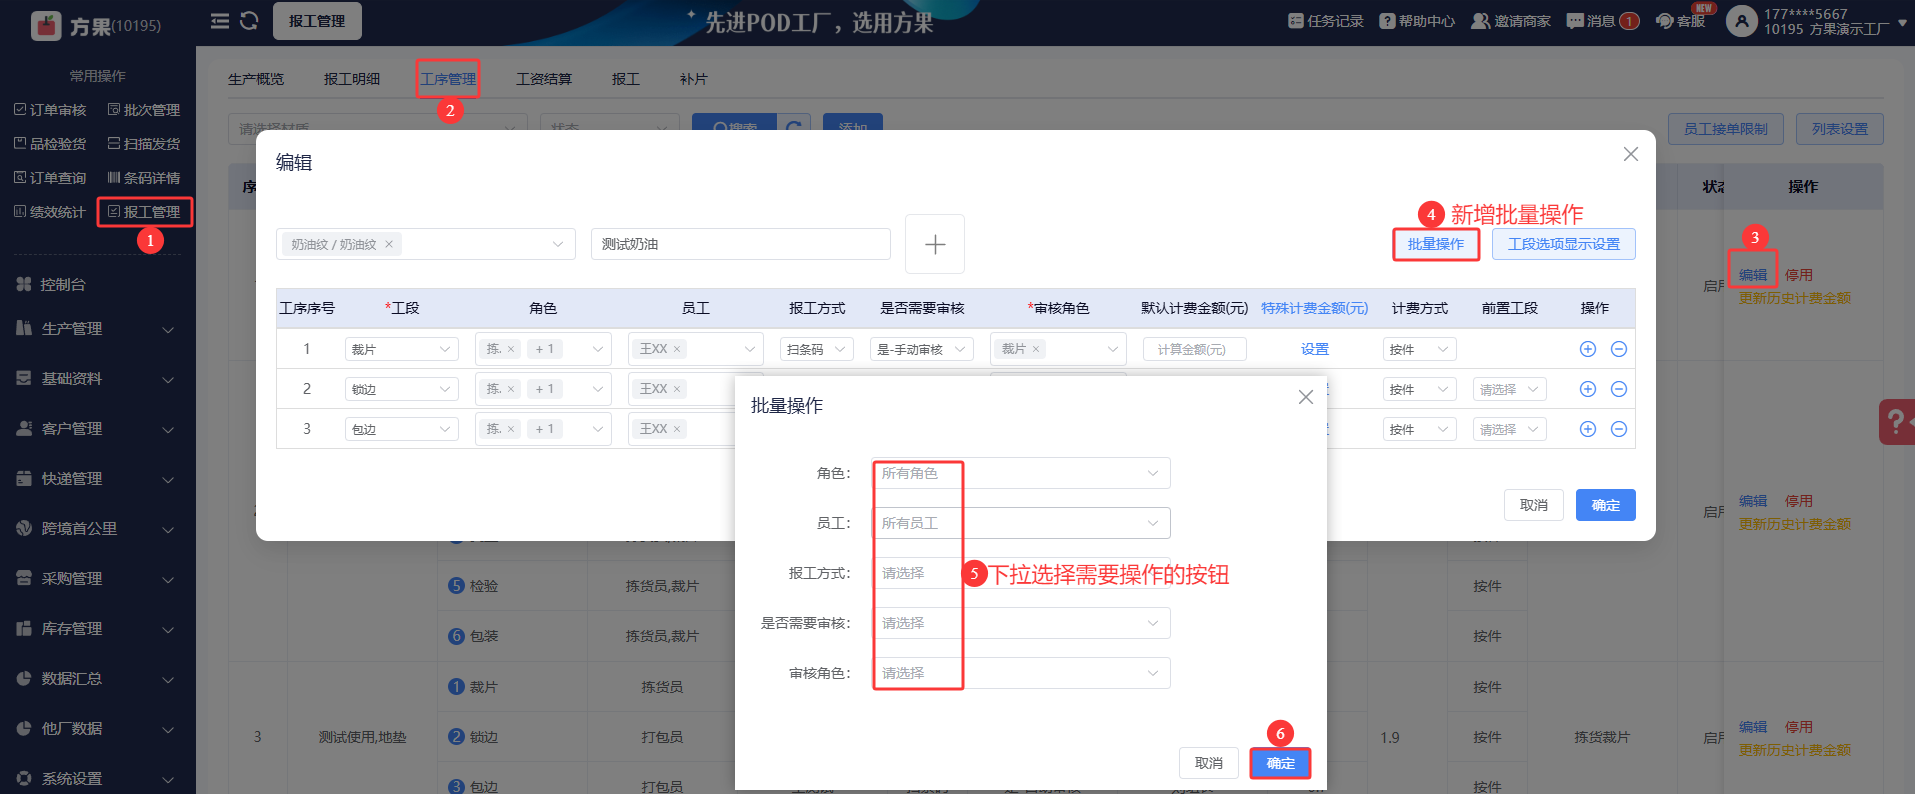Click the 工段选项显示设置 button
Screen dimensions: 1915x794
pos(1564,244)
